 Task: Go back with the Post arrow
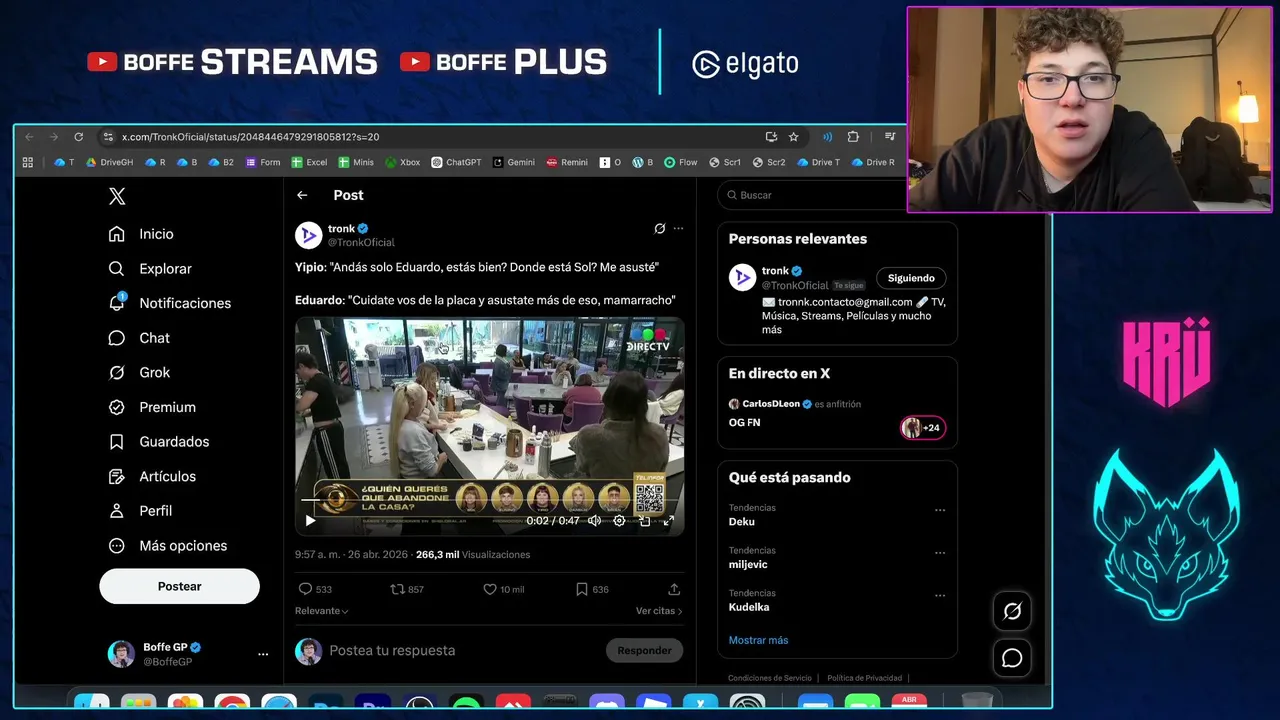pyautogui.click(x=302, y=195)
